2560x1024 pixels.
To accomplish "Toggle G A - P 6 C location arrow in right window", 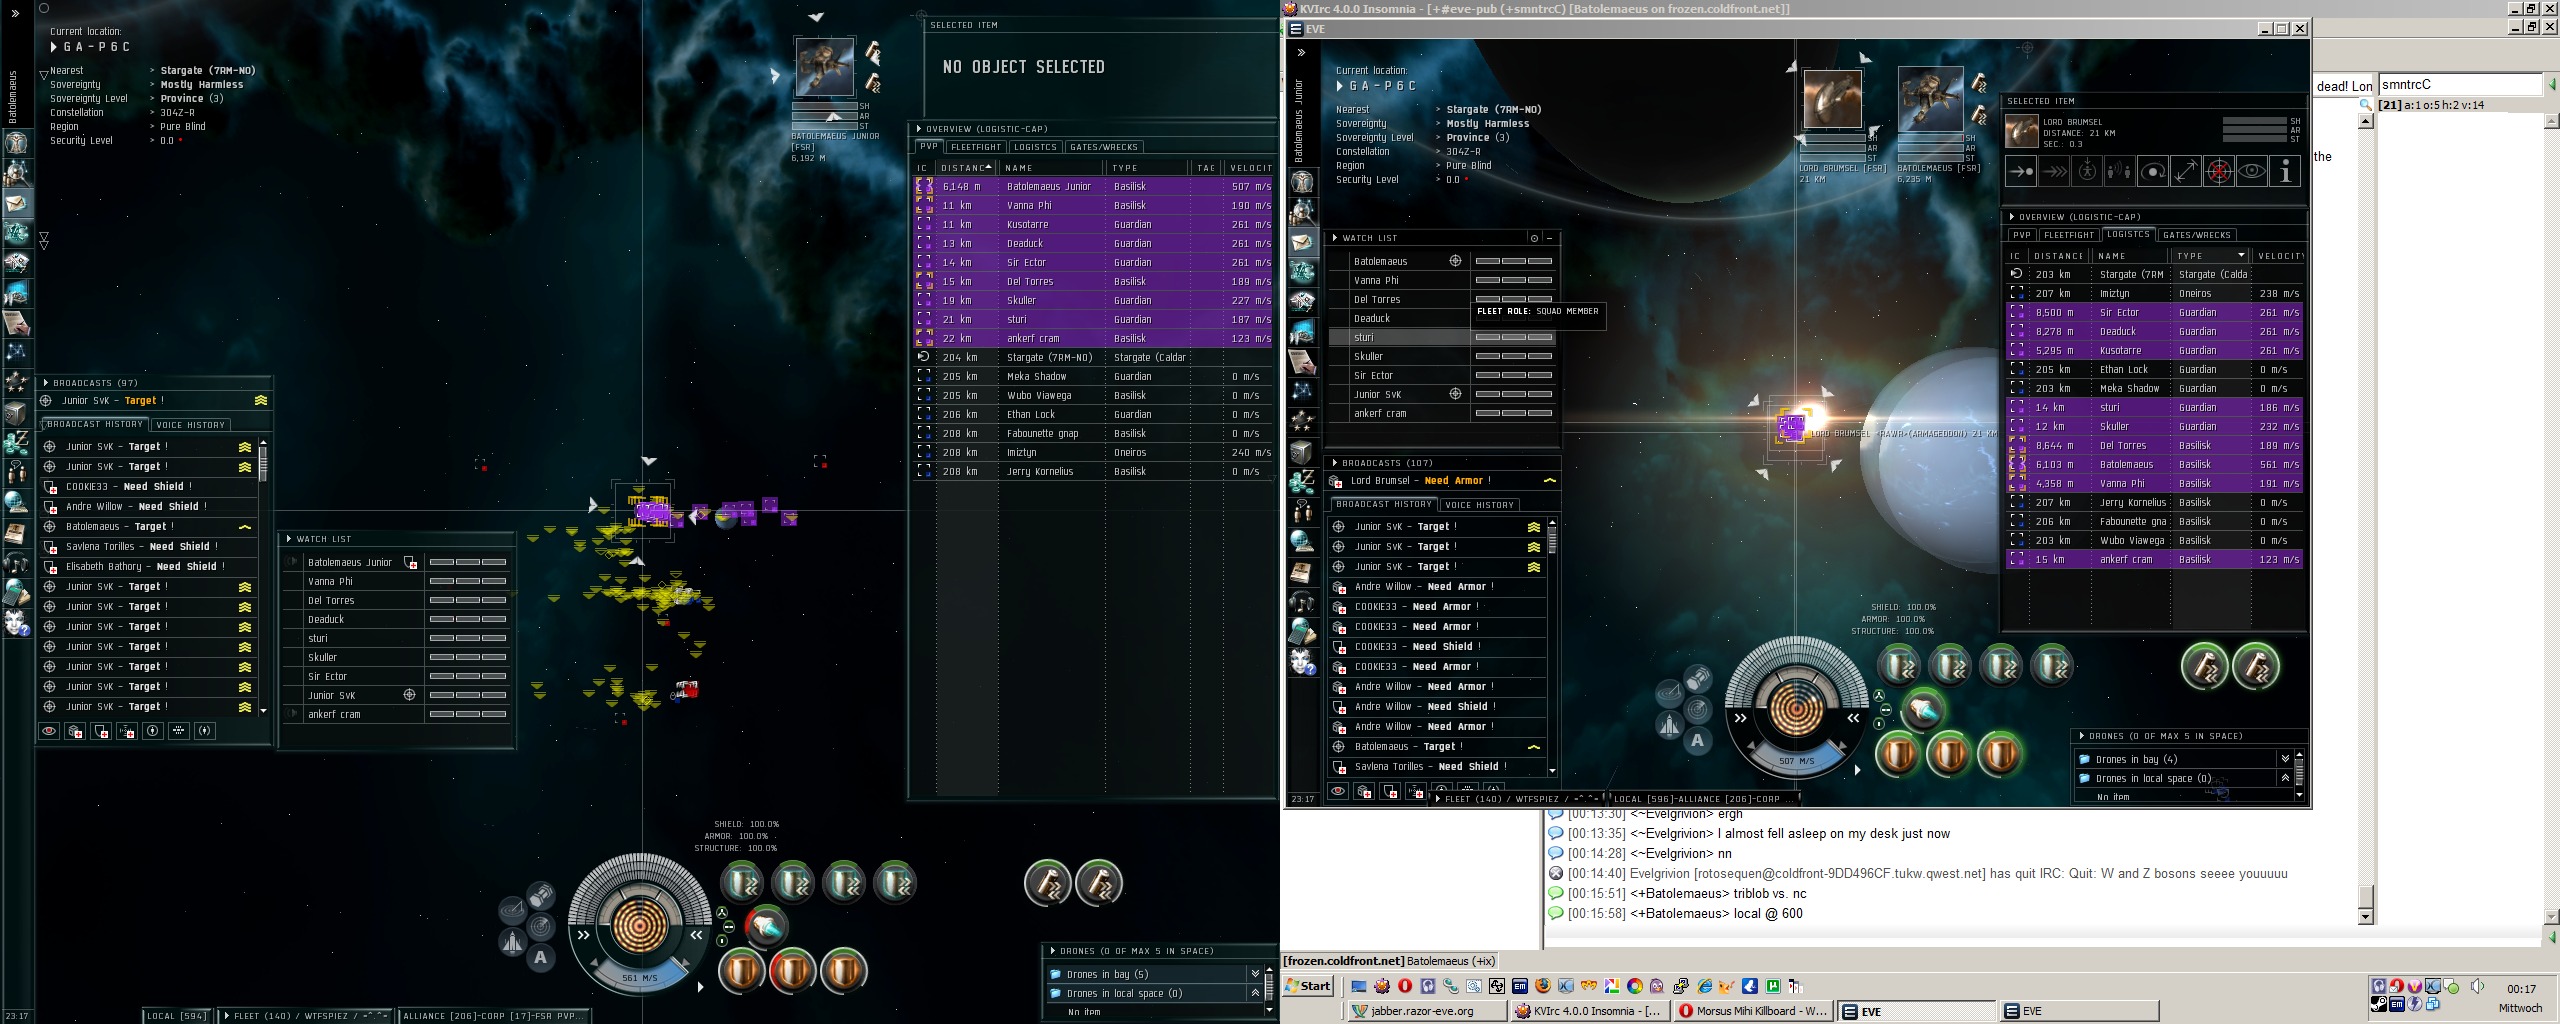I will click(x=1341, y=86).
